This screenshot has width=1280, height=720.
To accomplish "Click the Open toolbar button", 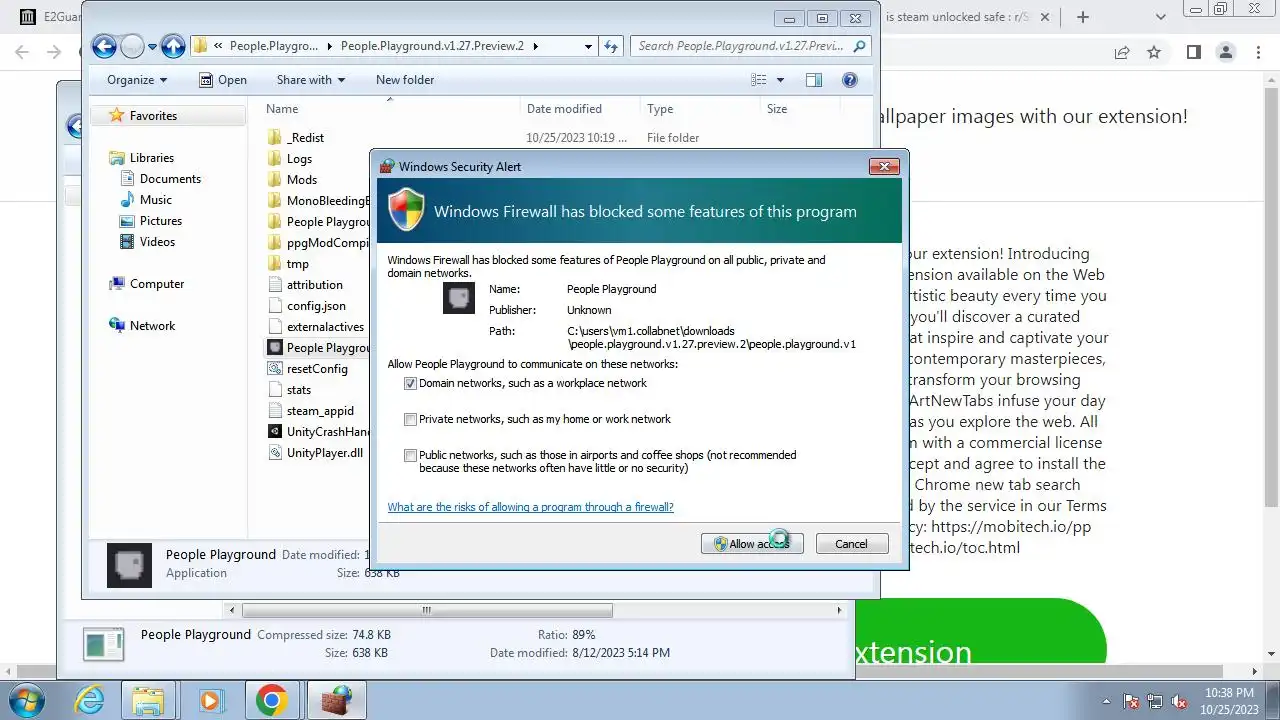I will tap(222, 80).
